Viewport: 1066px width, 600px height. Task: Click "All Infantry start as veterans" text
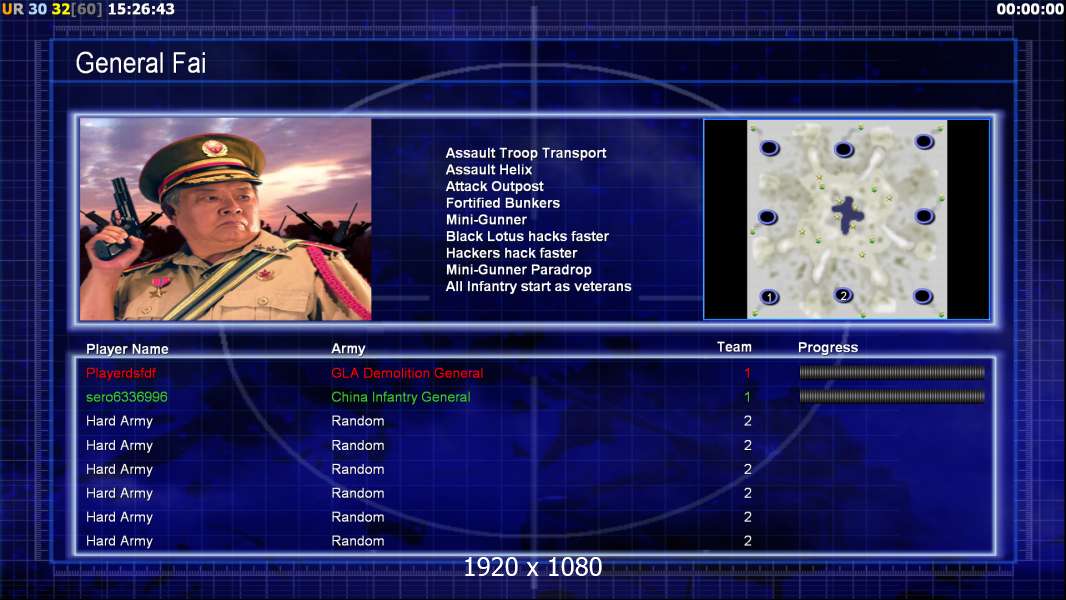tap(538, 286)
